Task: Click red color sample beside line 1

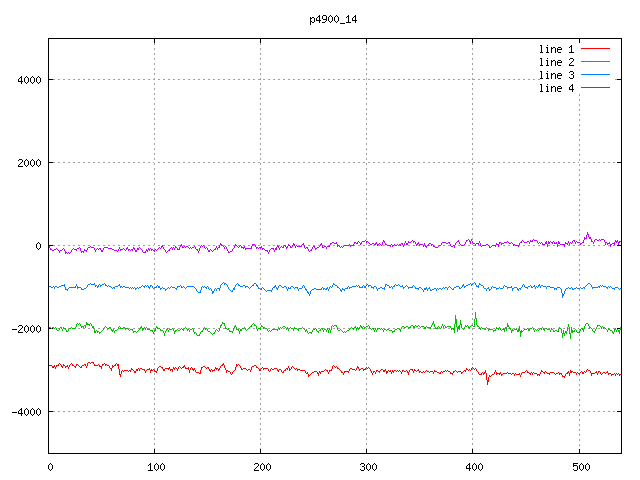Action: pos(595,49)
